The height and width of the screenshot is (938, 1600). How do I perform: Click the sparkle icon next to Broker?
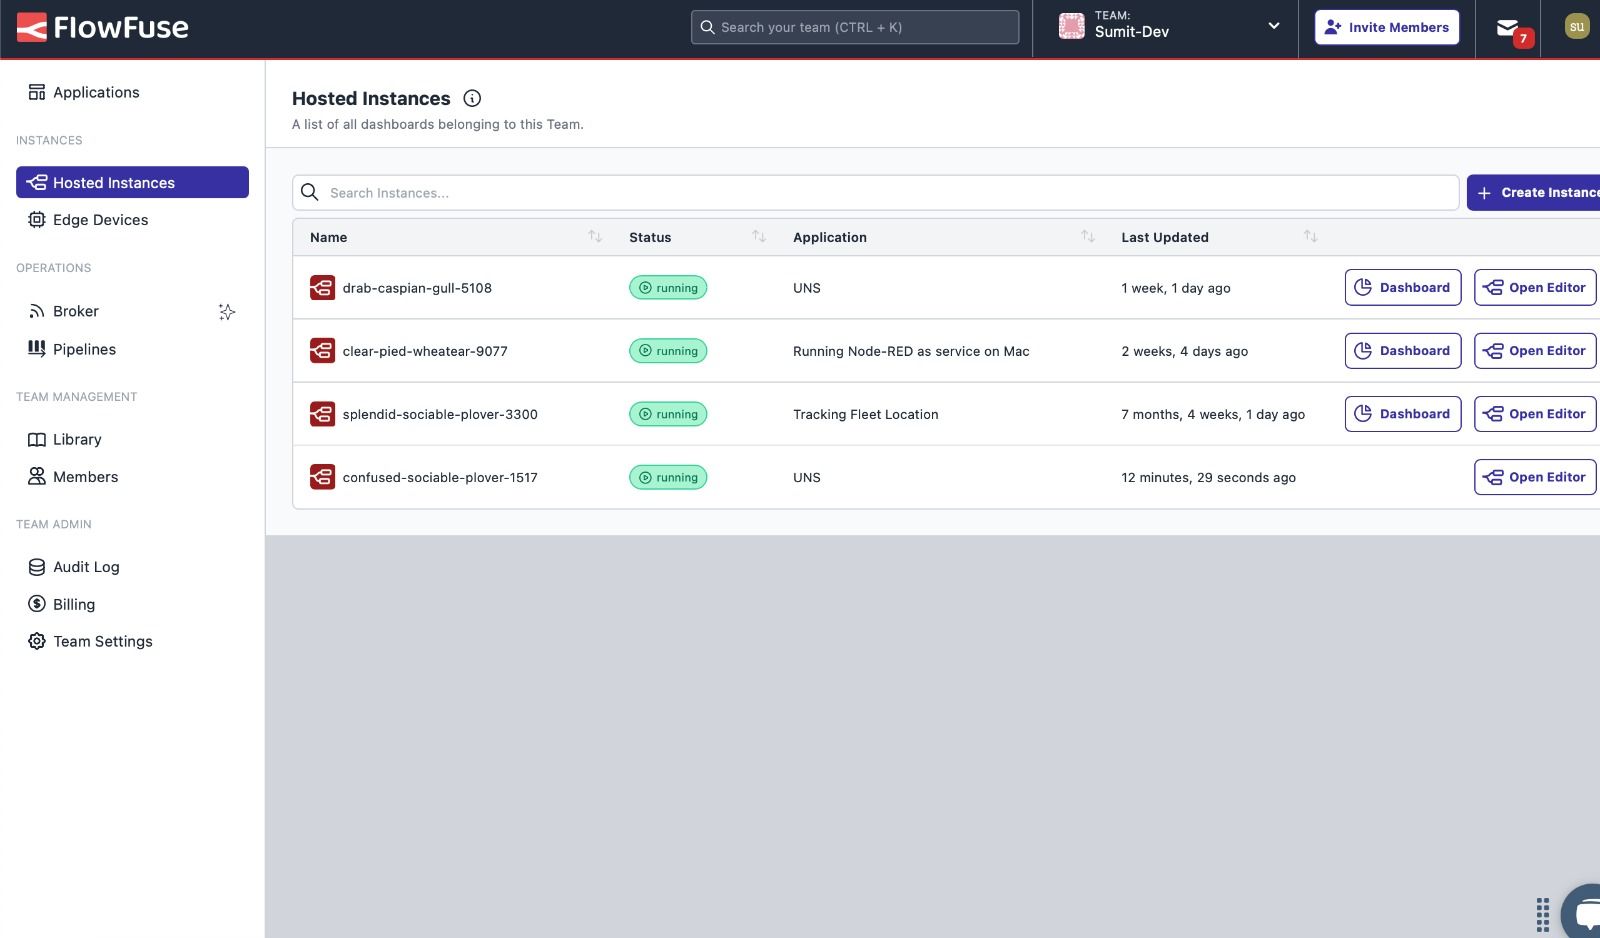(x=227, y=312)
